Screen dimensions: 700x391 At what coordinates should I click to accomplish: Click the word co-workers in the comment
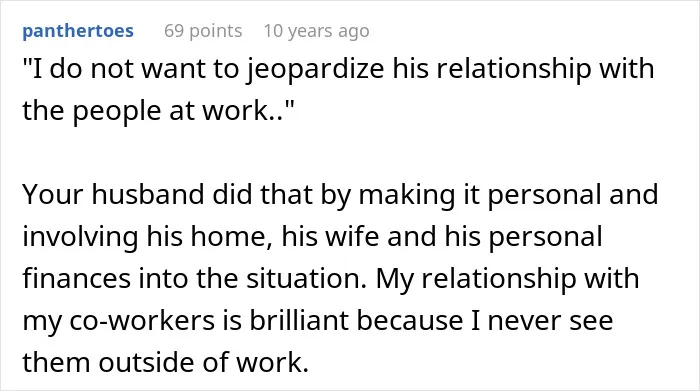pyautogui.click(x=142, y=320)
